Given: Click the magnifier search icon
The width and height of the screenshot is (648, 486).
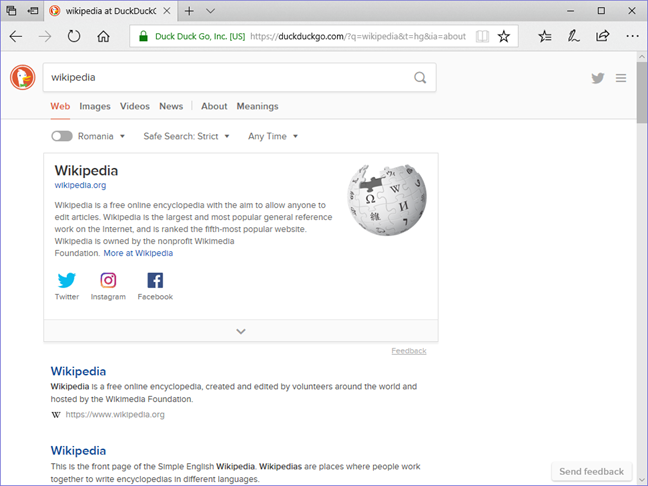Looking at the screenshot, I should point(420,77).
